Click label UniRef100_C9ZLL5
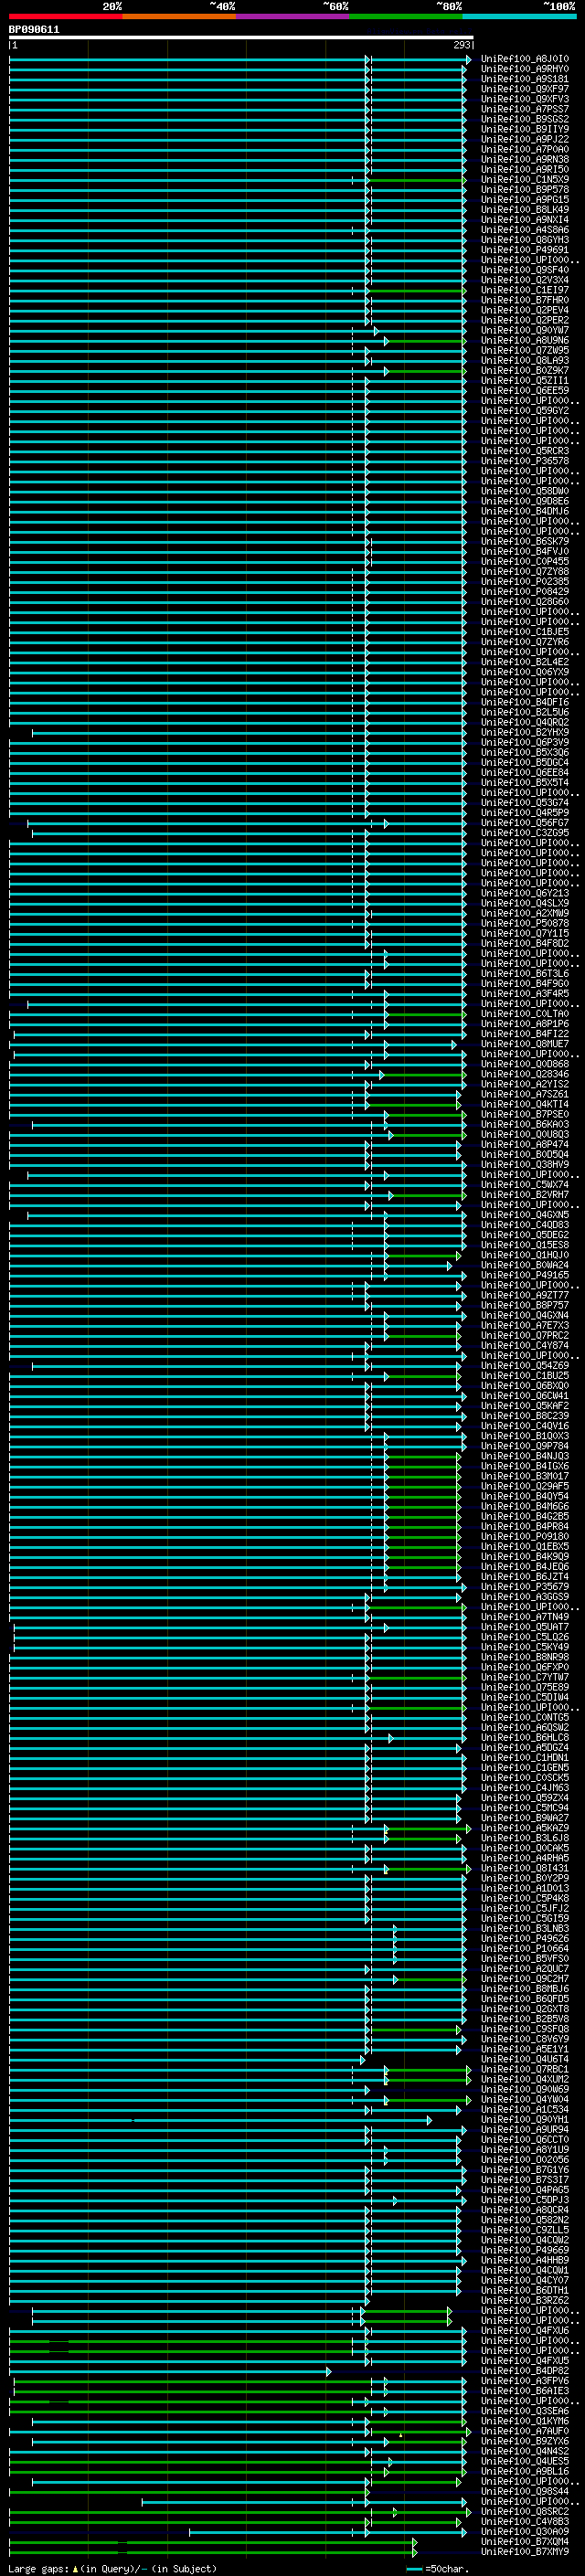This screenshot has width=585, height=2576. click(524, 2230)
